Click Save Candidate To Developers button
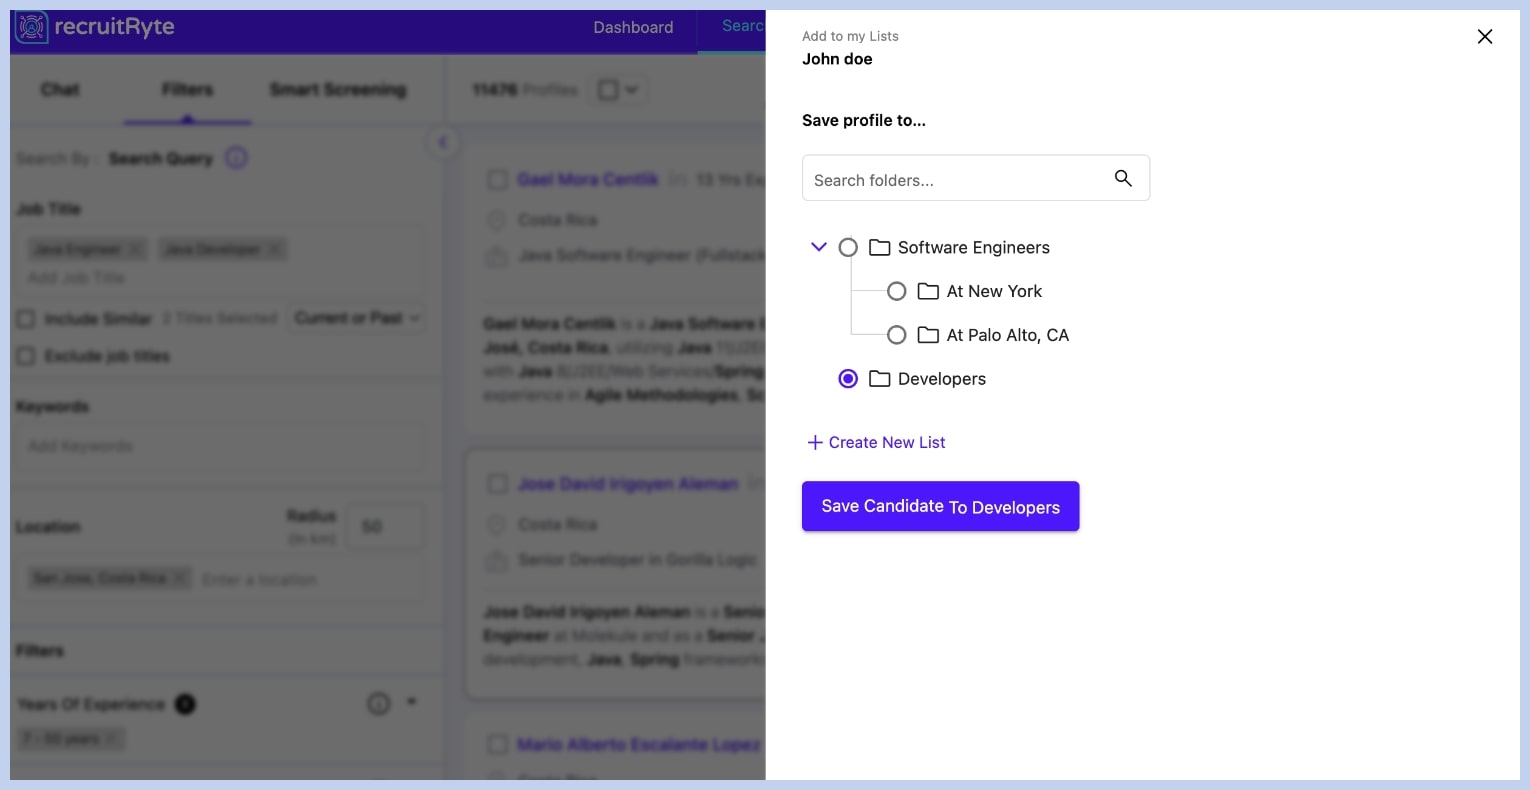 940,506
